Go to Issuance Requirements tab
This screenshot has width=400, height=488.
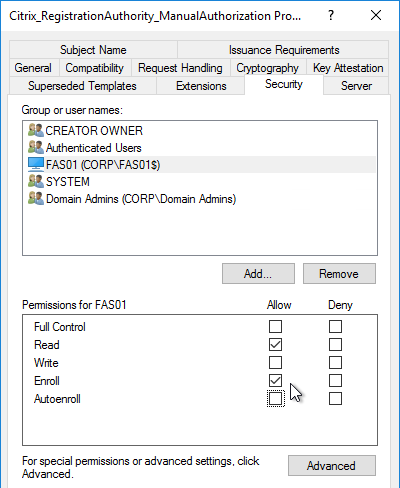coord(284,50)
